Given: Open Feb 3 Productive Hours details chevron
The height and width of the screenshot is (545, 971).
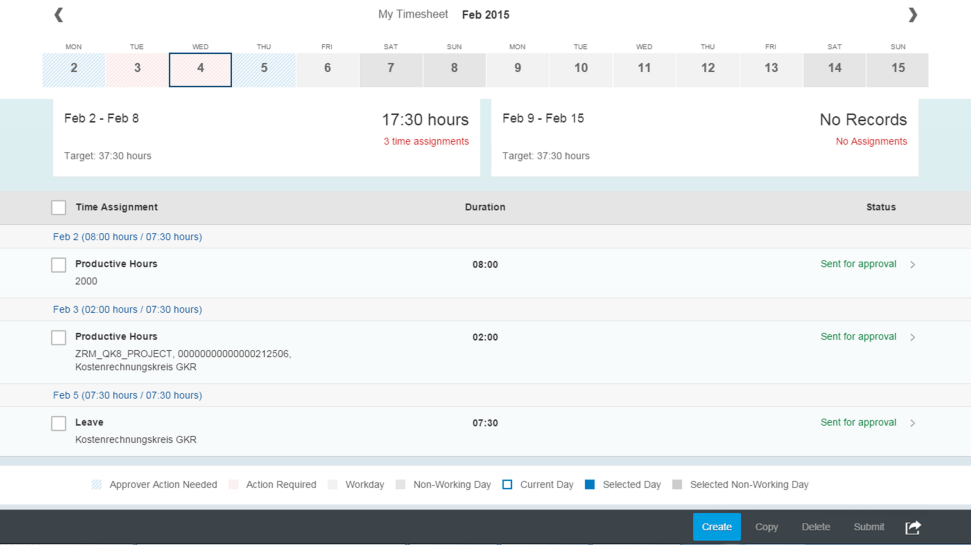Looking at the screenshot, I should (912, 338).
